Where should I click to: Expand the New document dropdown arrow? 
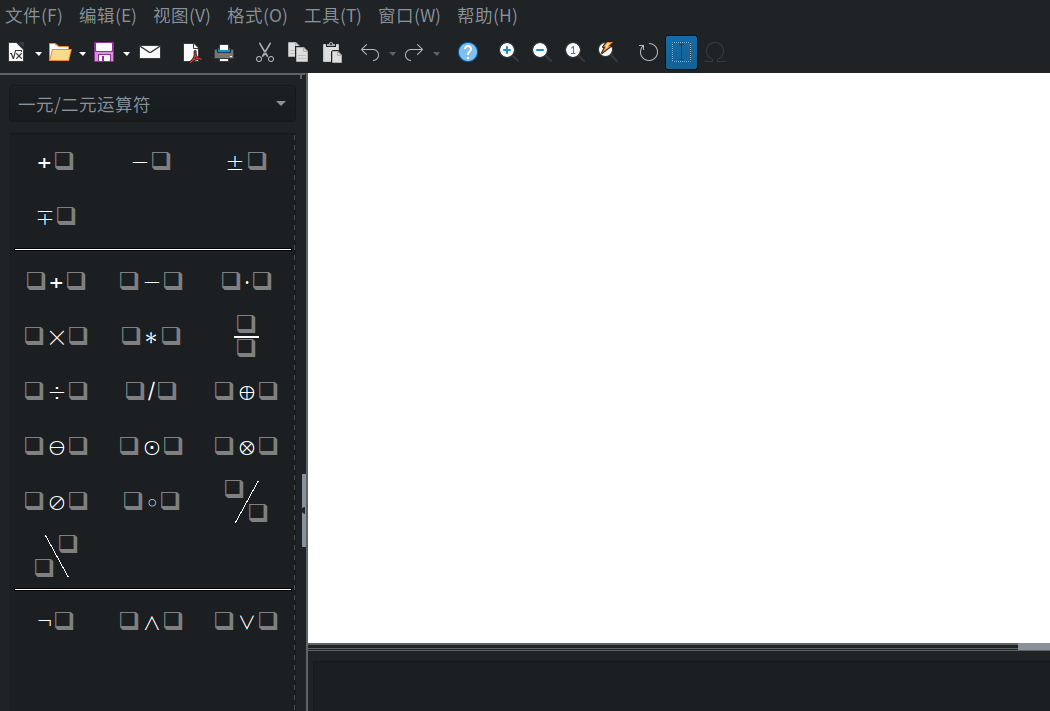[x=38, y=52]
